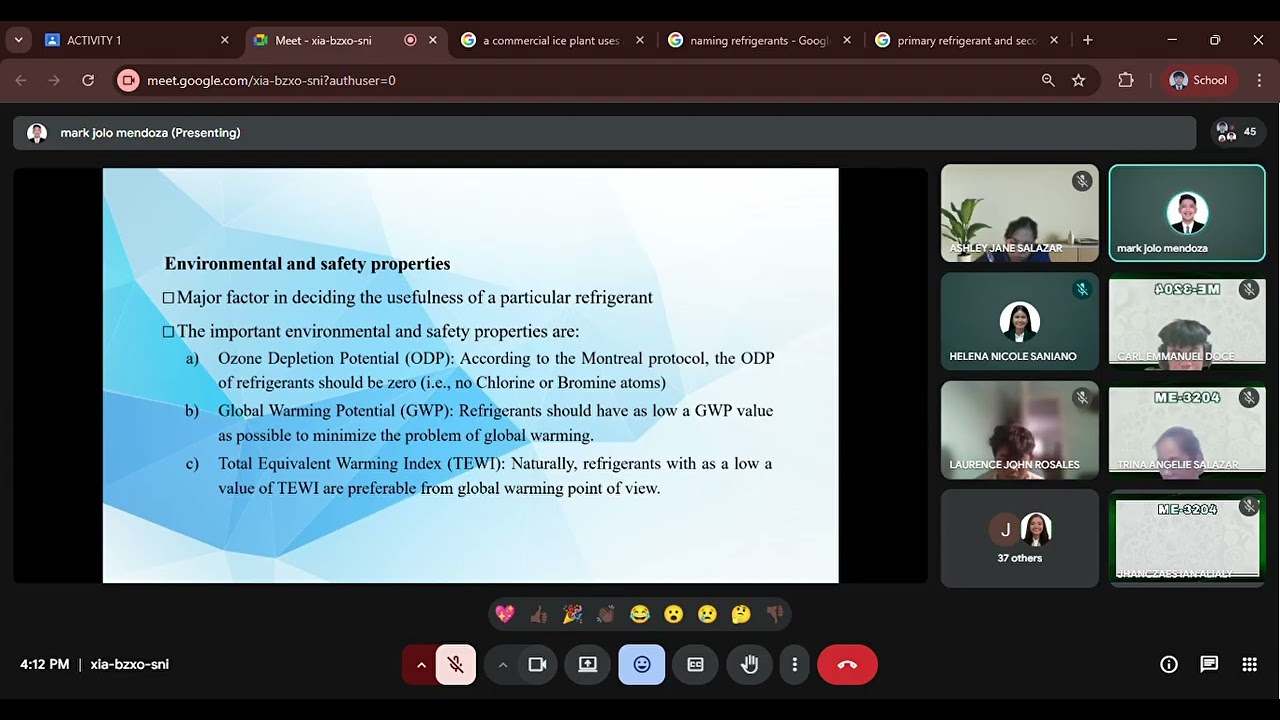Close the naming refrigerants tab
Screen dimensions: 1280x720
pos(847,41)
